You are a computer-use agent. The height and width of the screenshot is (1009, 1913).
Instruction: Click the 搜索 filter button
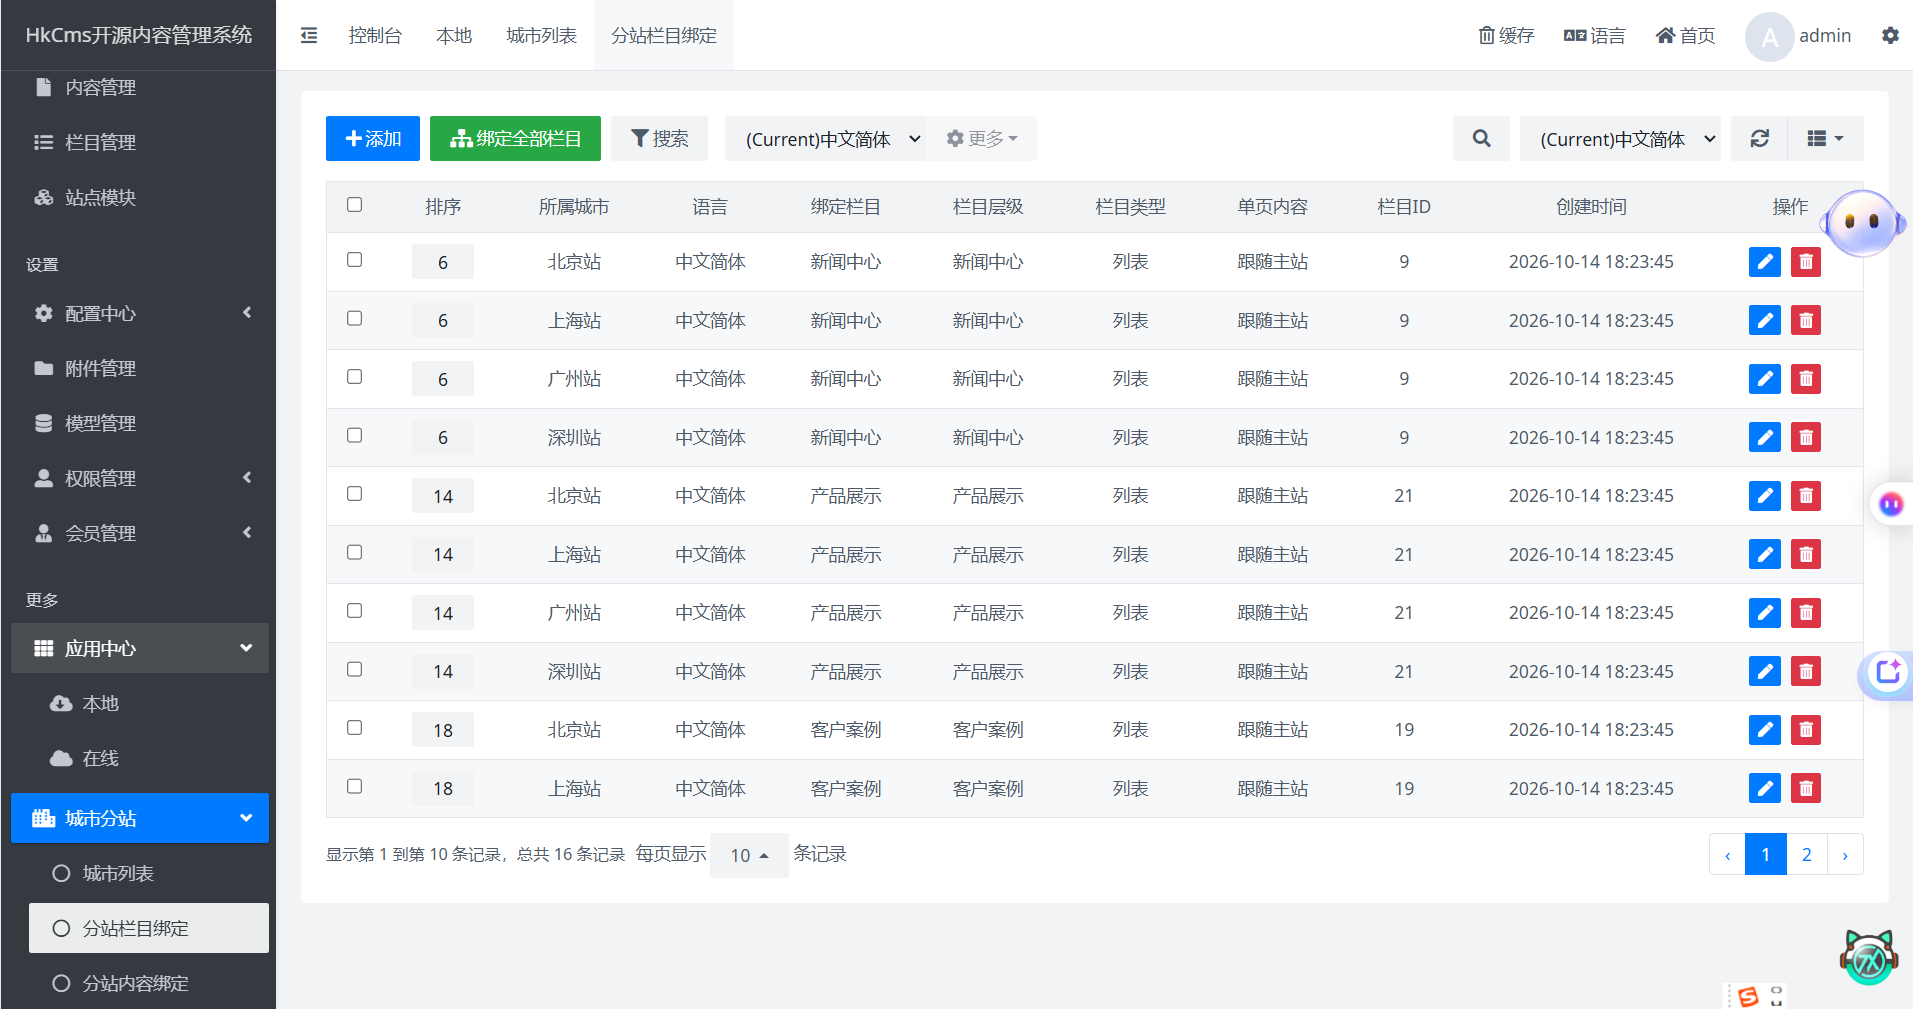[x=660, y=139]
